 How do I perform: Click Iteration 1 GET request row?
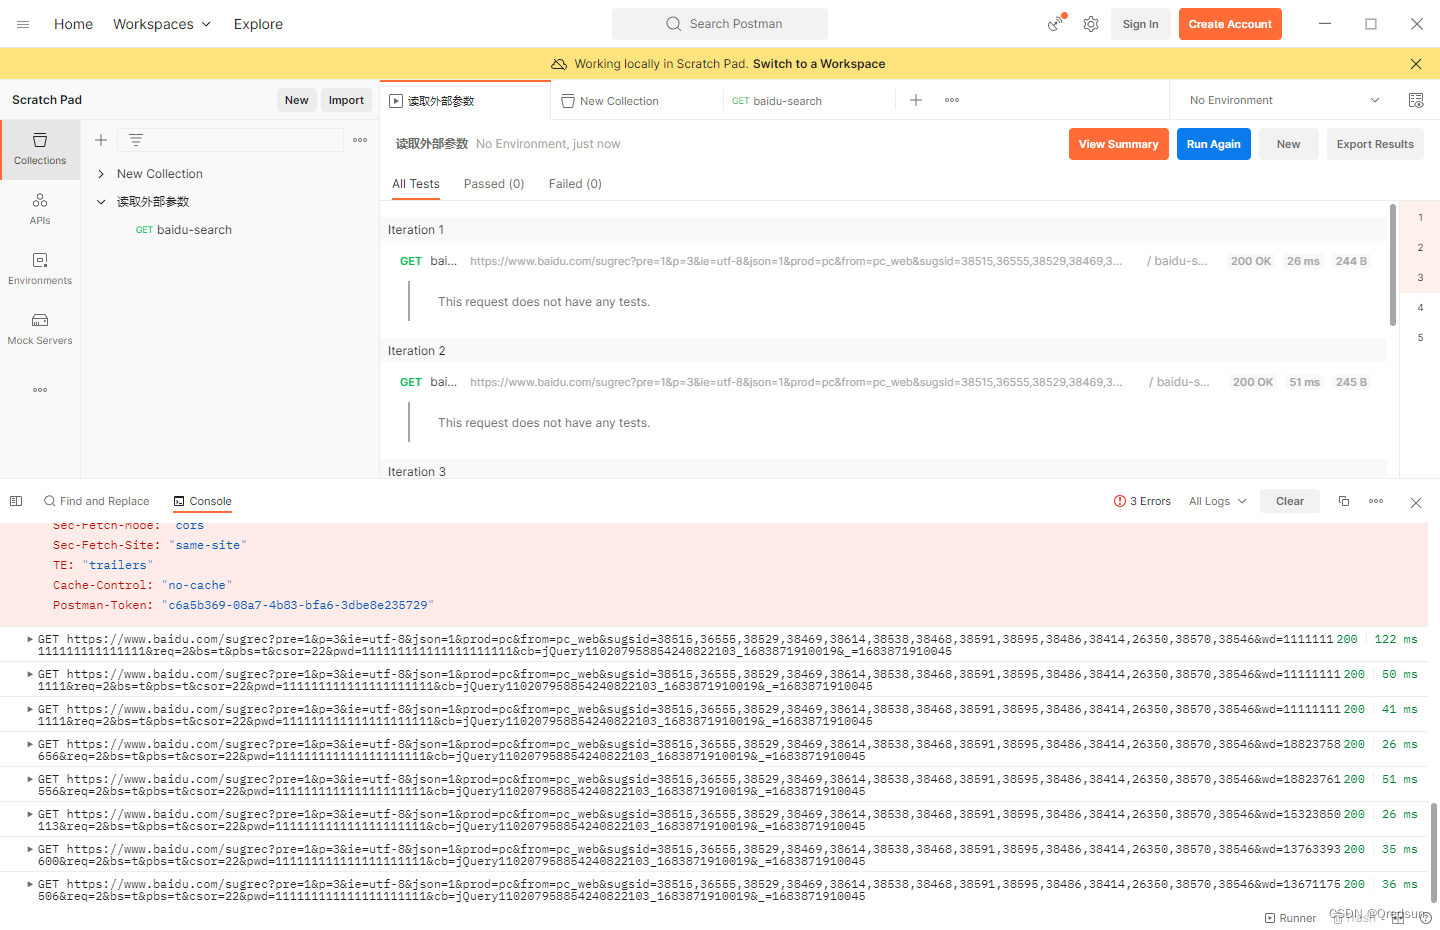point(883,261)
